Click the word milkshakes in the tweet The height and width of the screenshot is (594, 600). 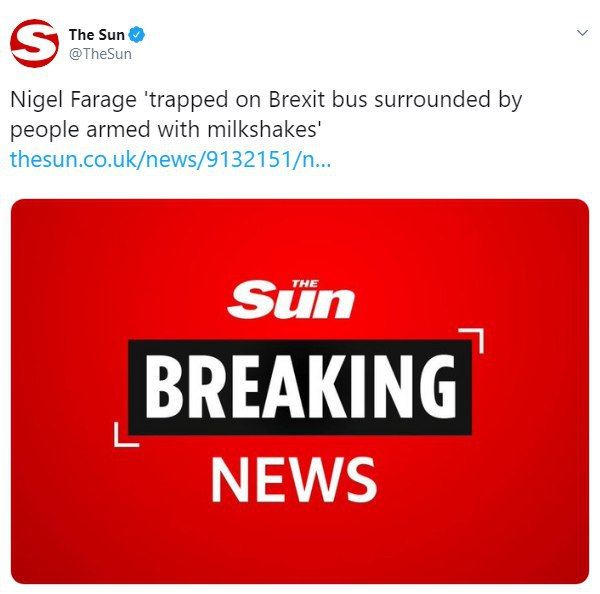(261, 129)
